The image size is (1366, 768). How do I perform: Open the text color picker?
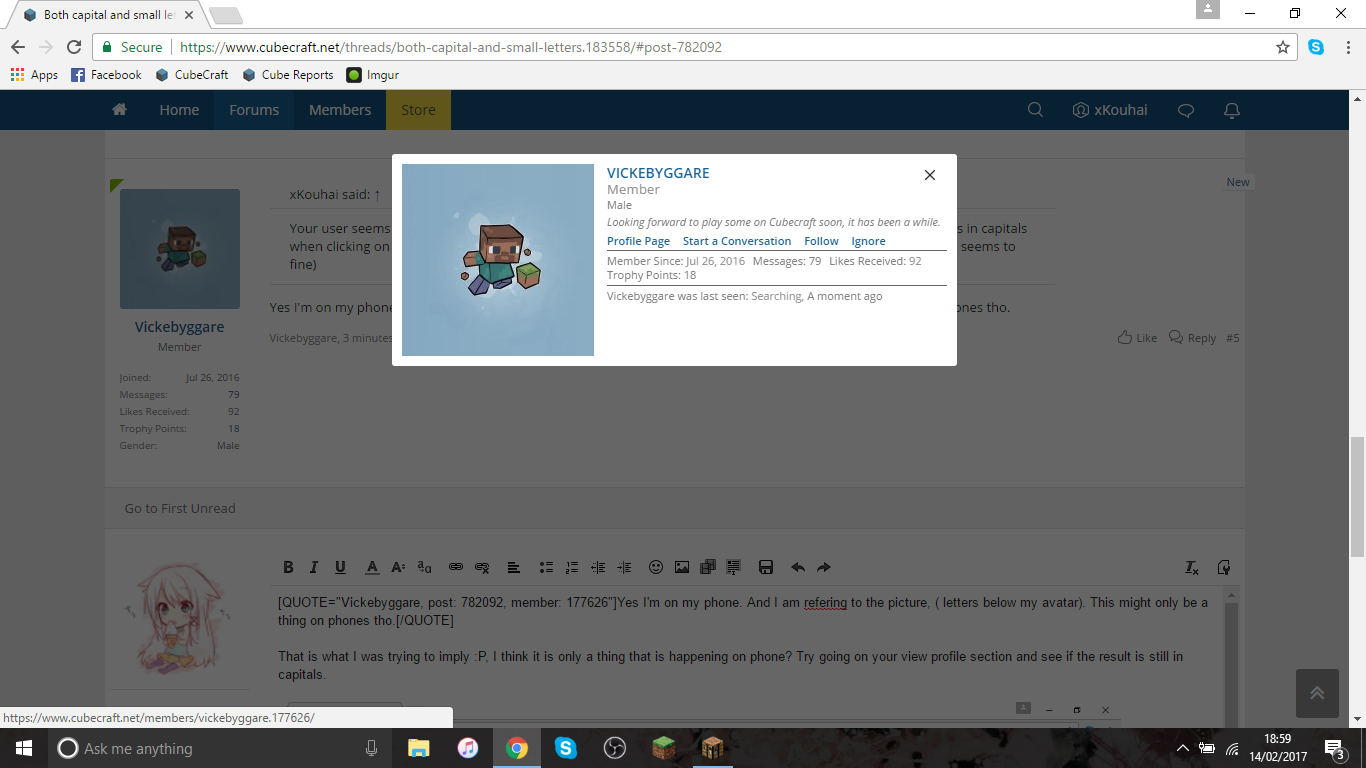click(372, 567)
